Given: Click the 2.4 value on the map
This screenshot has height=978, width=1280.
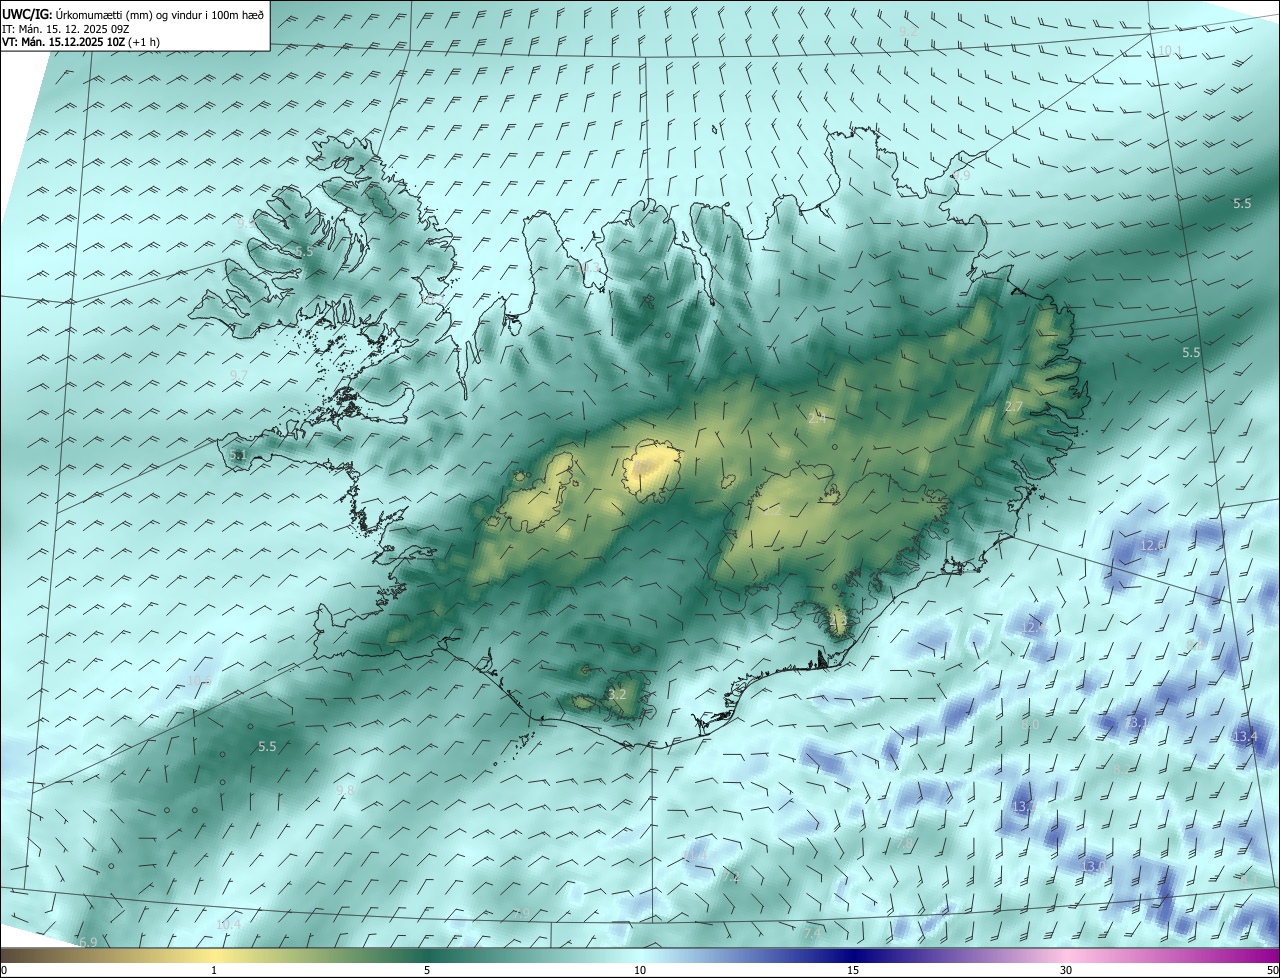Looking at the screenshot, I should point(817,419).
